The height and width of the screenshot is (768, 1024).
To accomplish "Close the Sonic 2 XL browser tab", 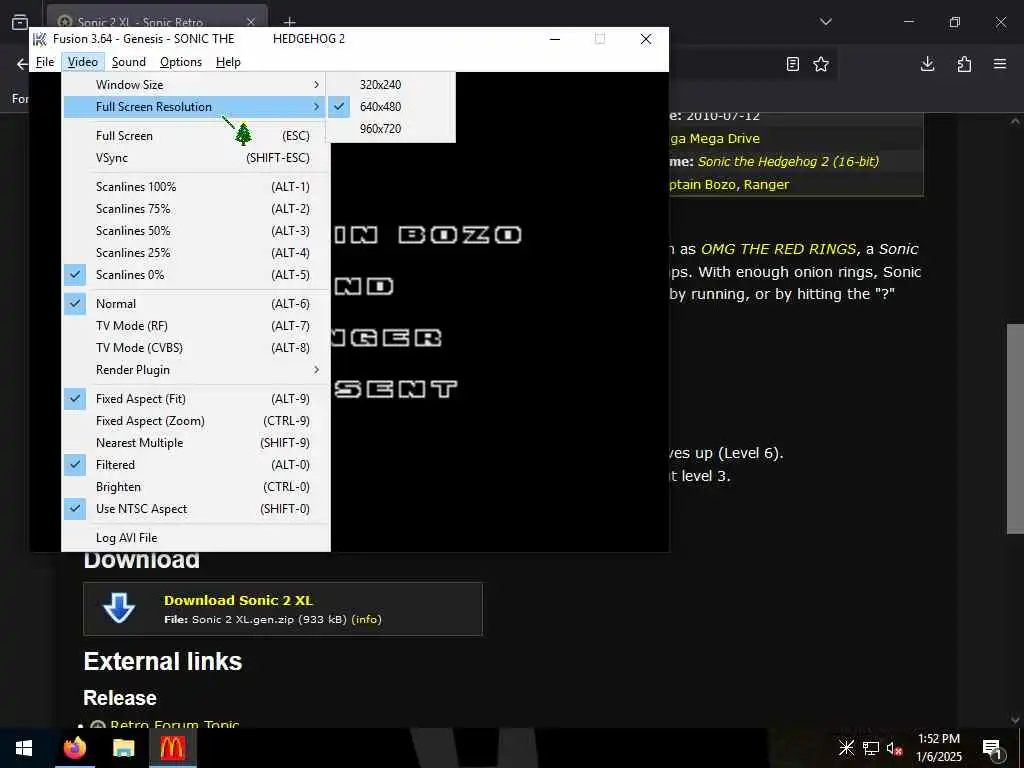I will click(251, 22).
